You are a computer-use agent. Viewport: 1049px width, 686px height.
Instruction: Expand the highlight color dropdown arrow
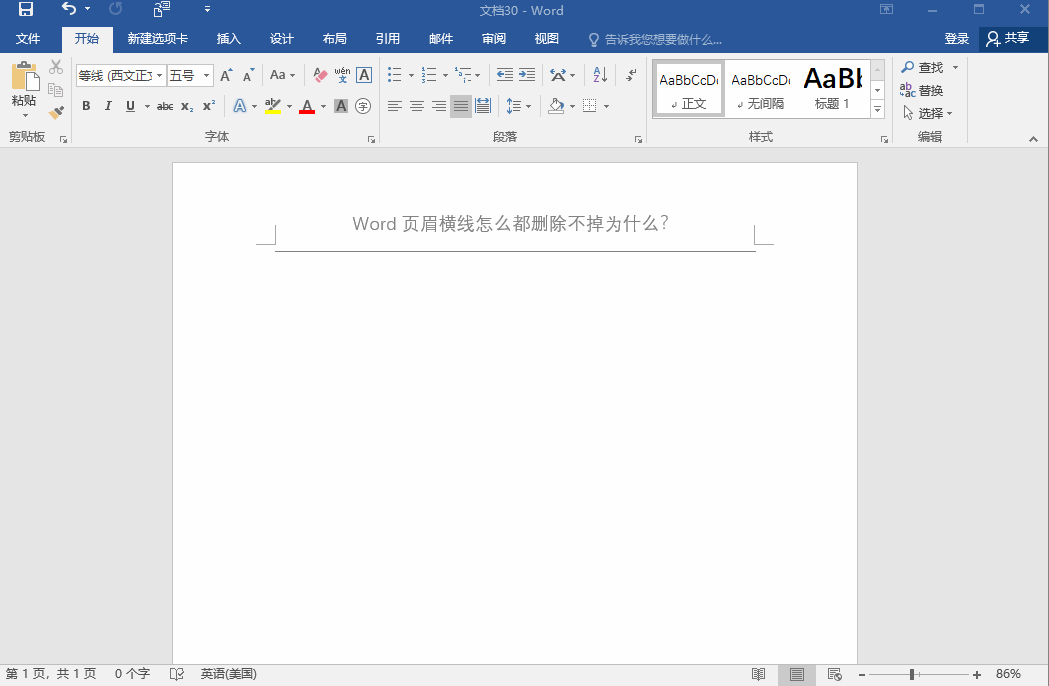click(x=290, y=106)
